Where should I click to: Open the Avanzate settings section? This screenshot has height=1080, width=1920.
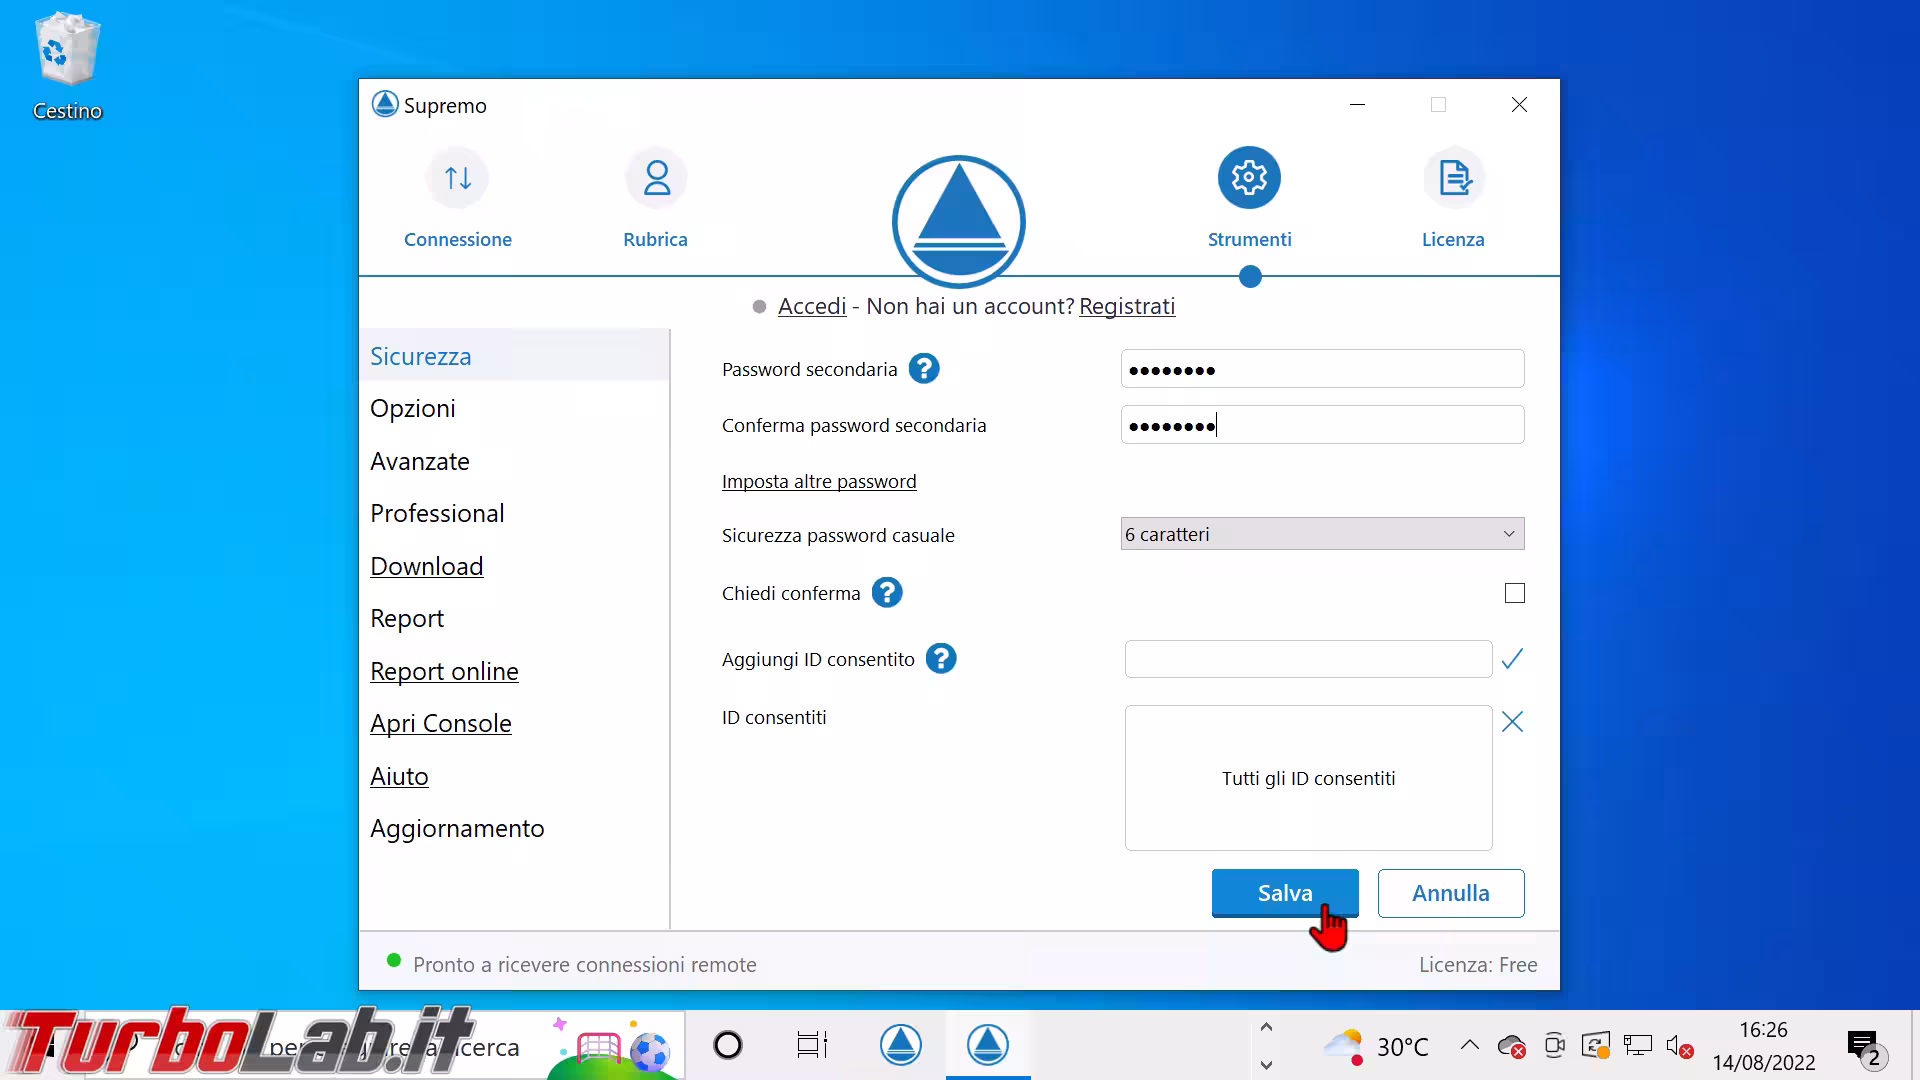click(x=420, y=462)
